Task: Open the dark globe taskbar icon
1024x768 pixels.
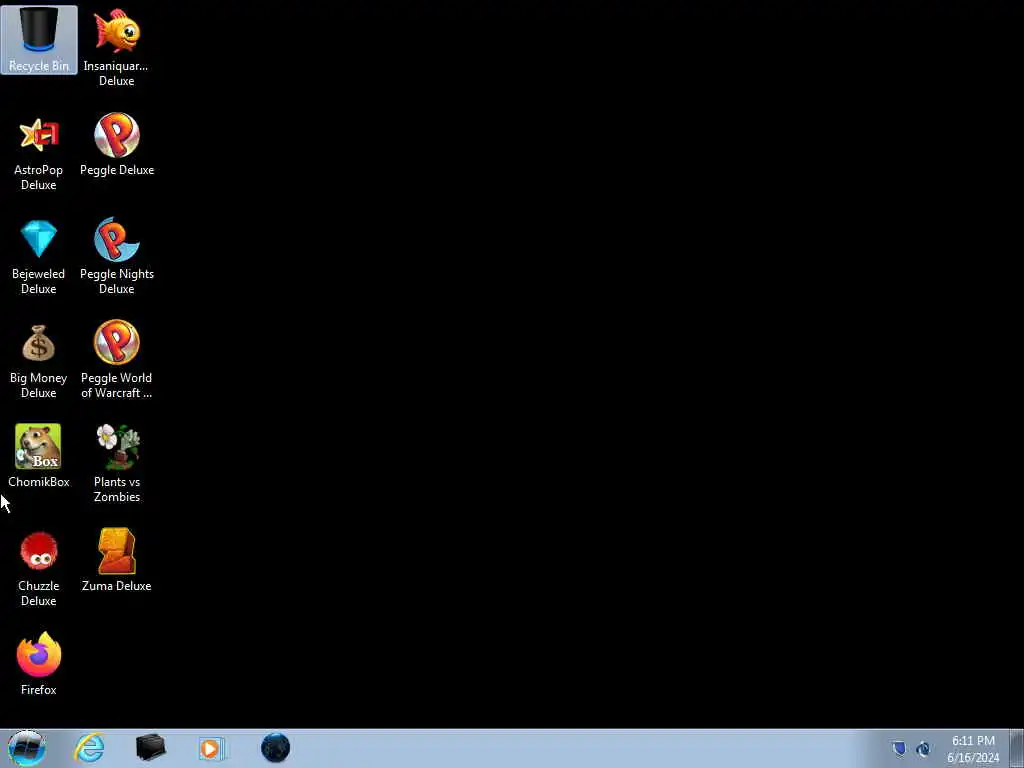Action: [276, 748]
